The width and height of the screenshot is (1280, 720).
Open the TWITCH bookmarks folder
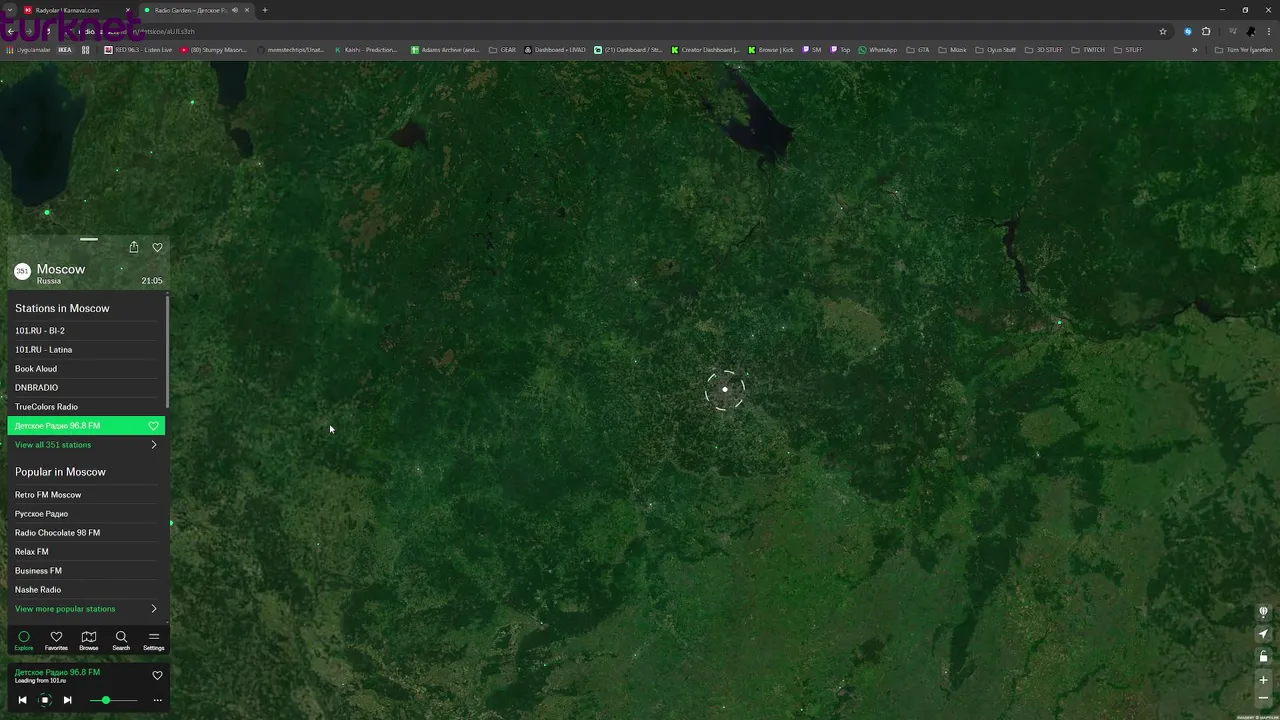(1090, 50)
